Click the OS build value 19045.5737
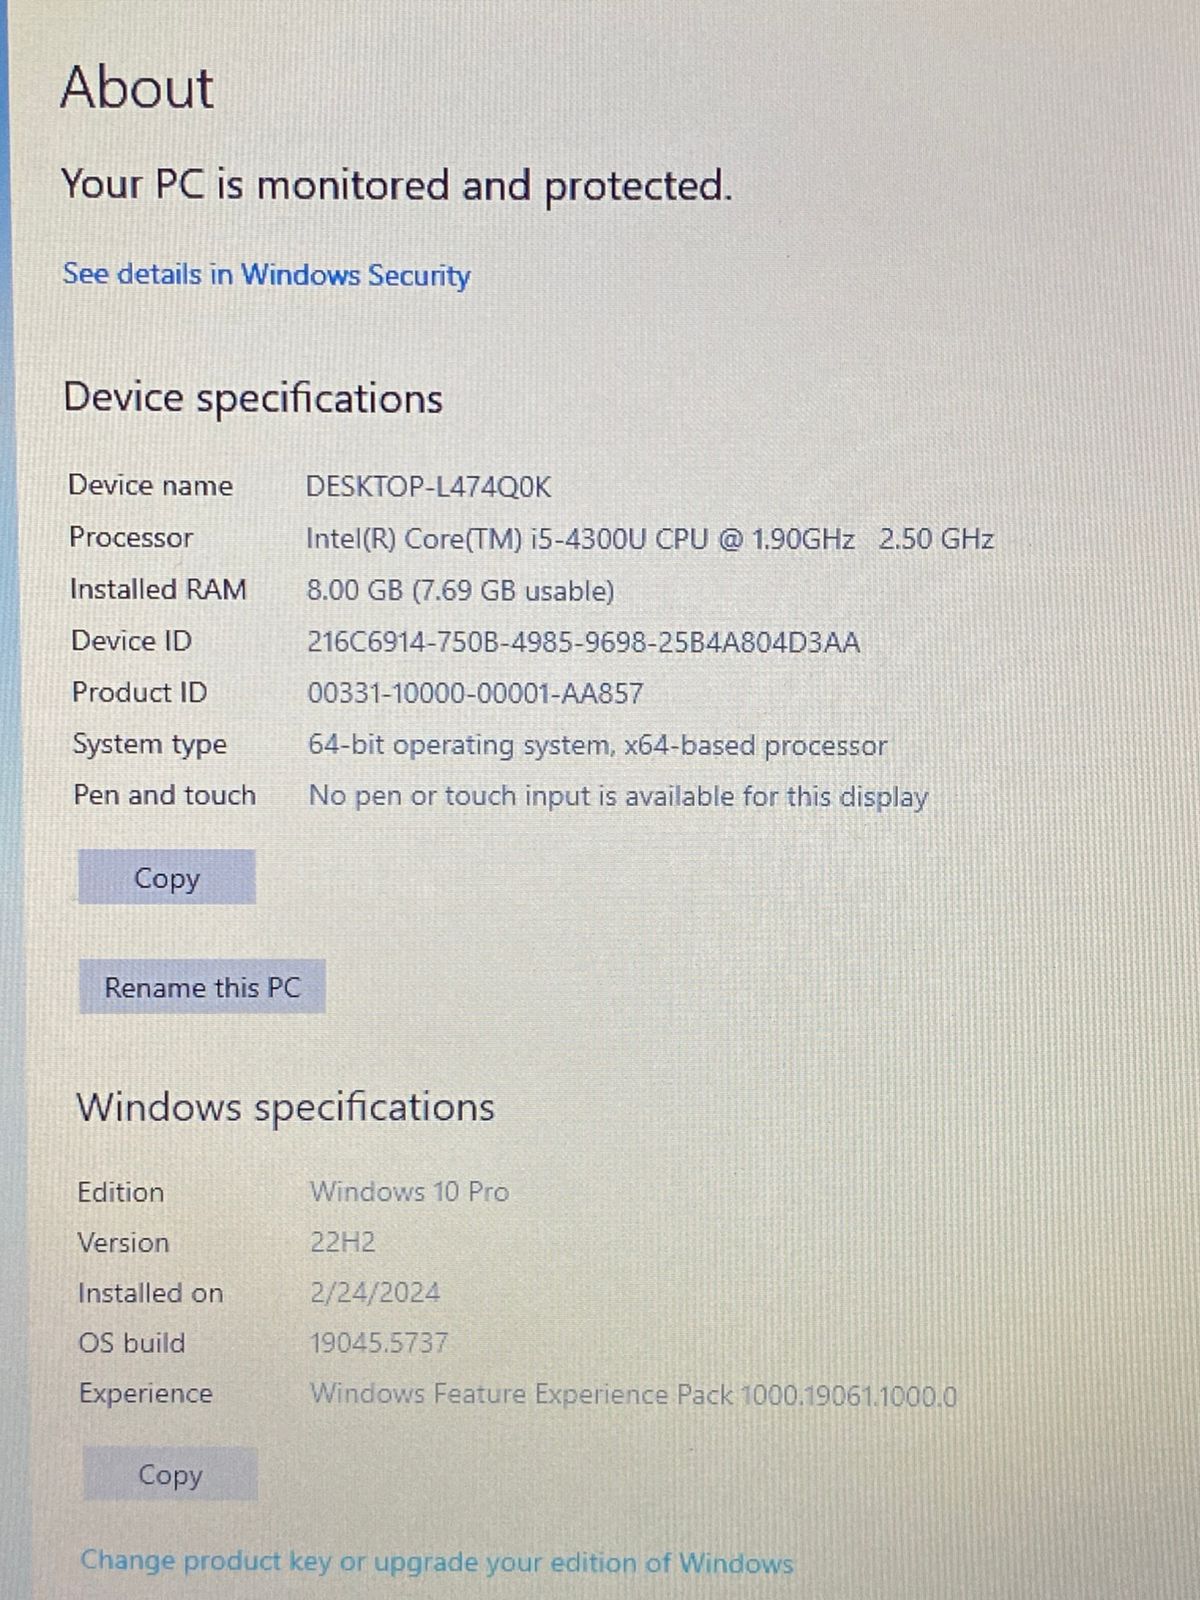The image size is (1200, 1600). (x=379, y=1342)
